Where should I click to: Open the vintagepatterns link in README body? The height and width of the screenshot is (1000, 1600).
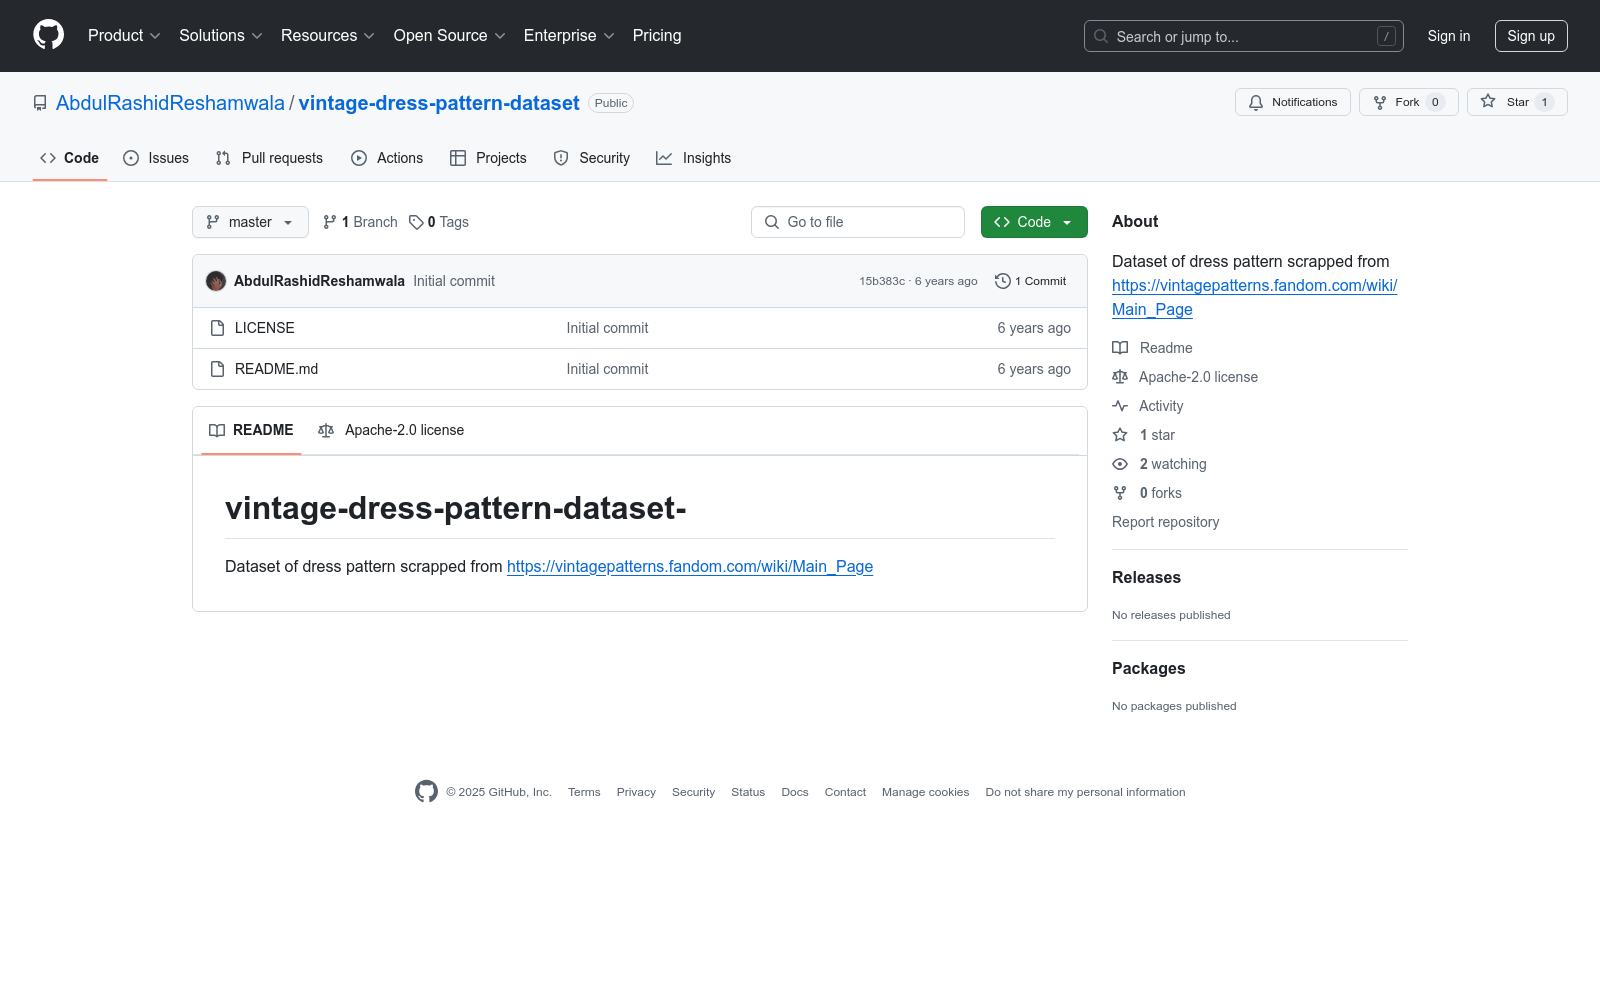click(690, 566)
